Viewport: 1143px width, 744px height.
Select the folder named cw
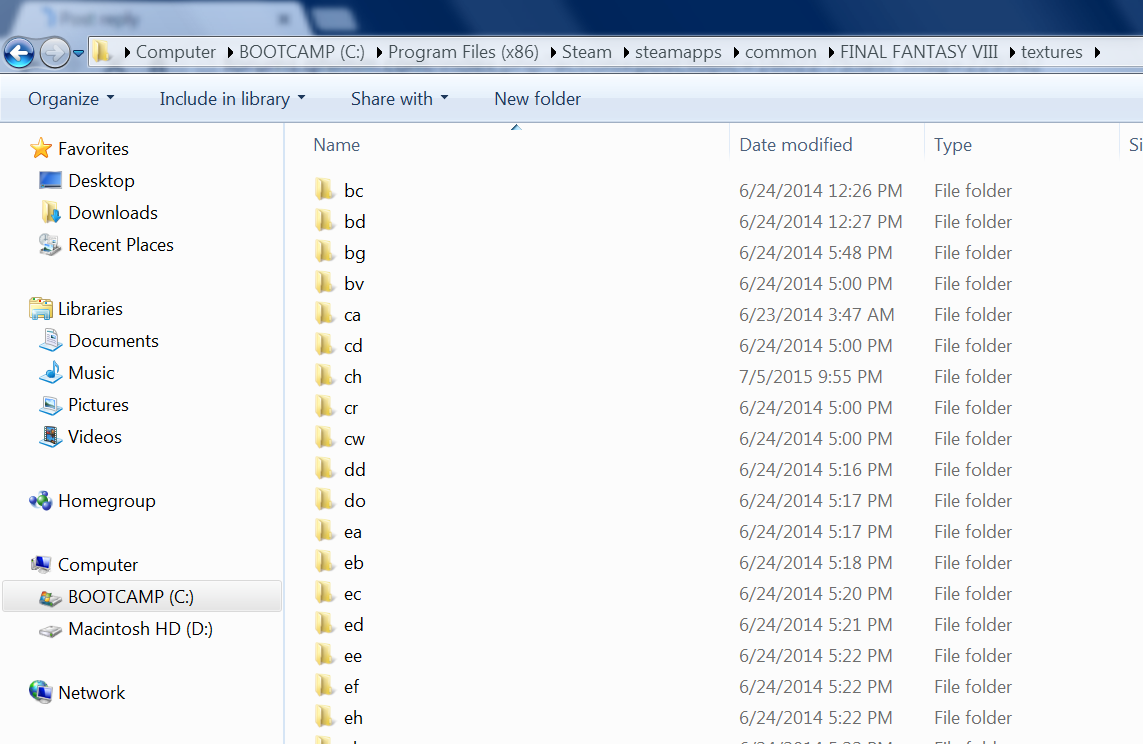[x=354, y=439]
